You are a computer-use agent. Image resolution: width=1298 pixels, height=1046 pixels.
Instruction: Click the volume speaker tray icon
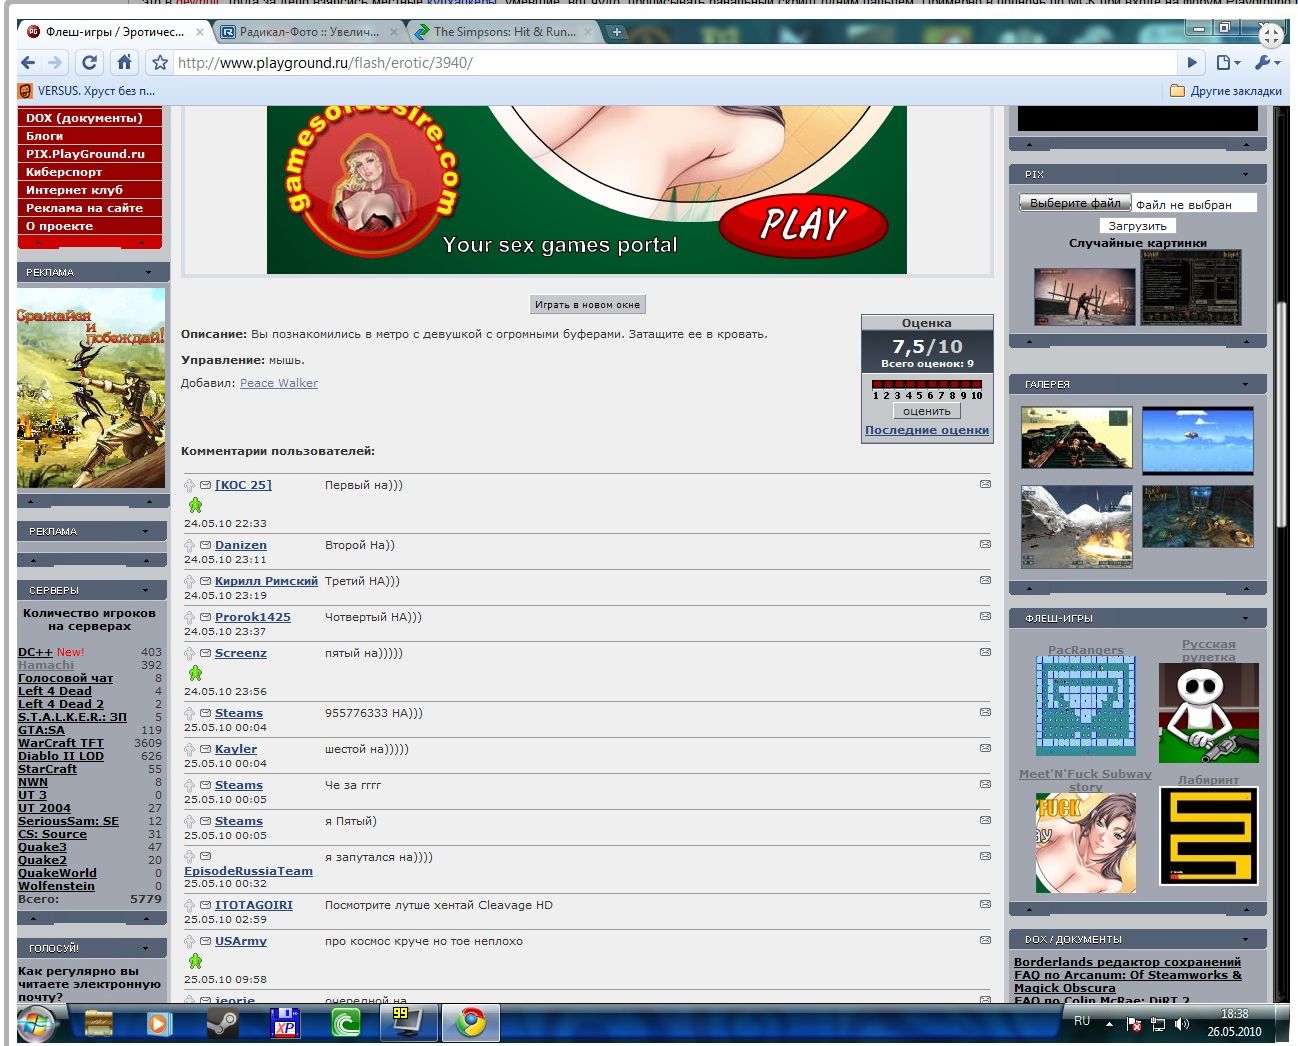point(1182,1024)
